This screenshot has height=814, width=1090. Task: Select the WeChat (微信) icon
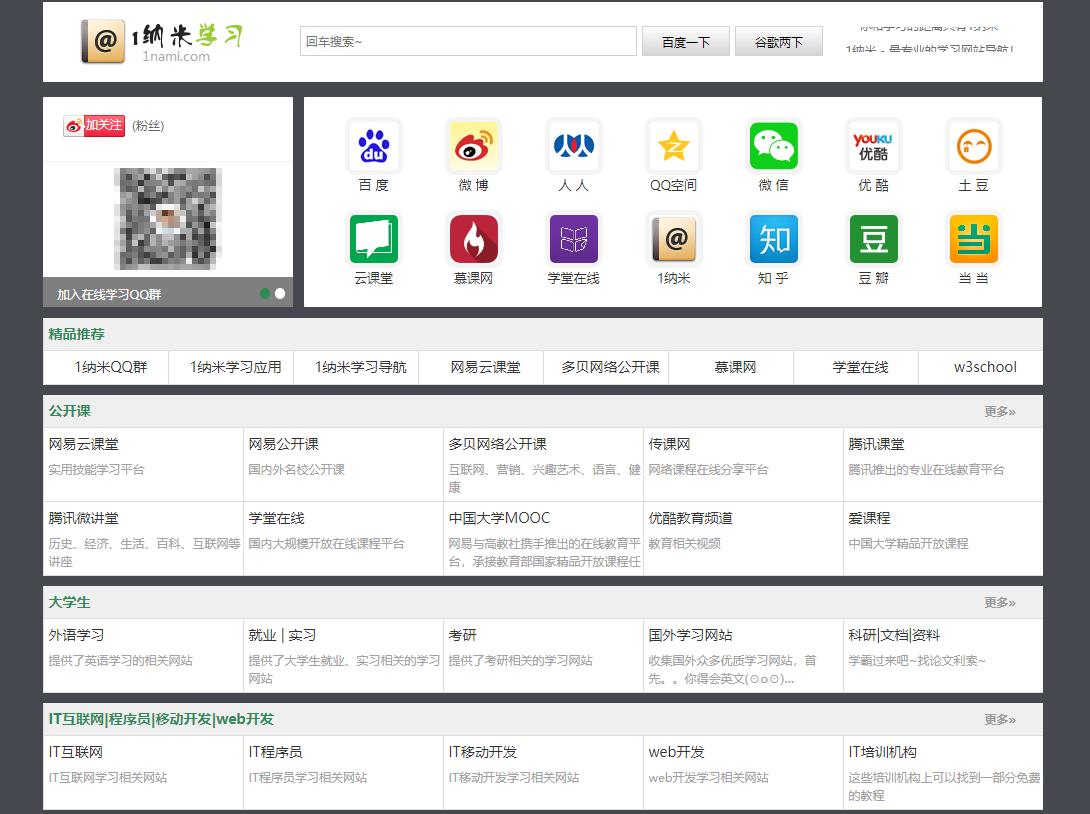(x=773, y=145)
